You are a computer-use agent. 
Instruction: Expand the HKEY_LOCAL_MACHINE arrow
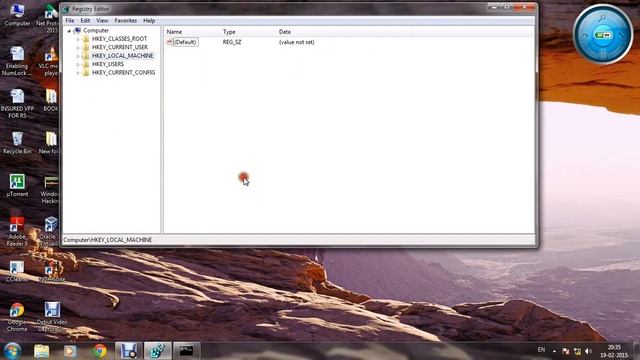(78, 56)
